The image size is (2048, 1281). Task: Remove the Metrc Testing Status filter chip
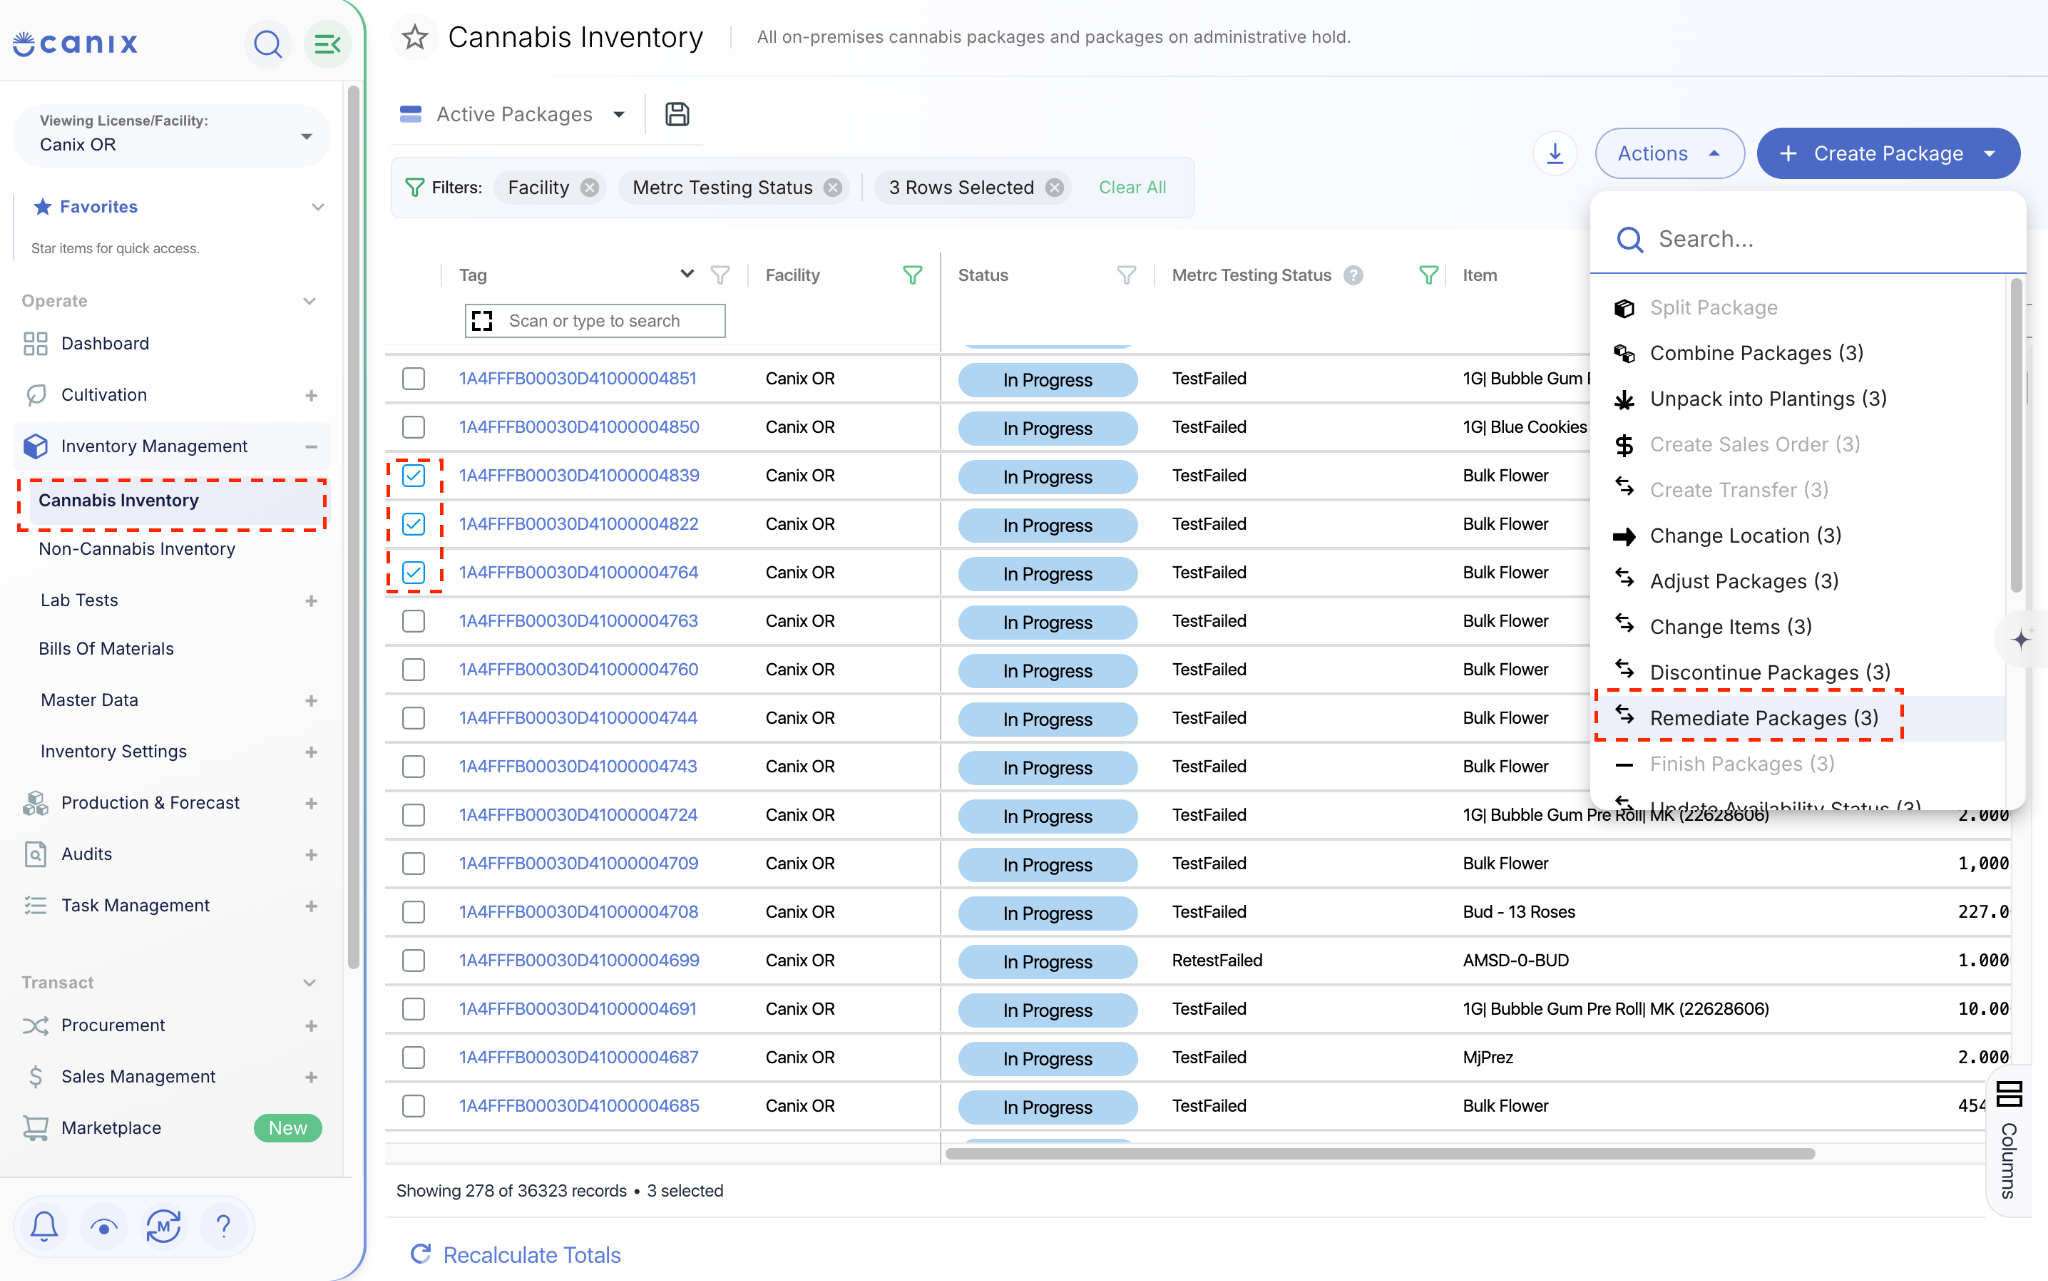832,188
